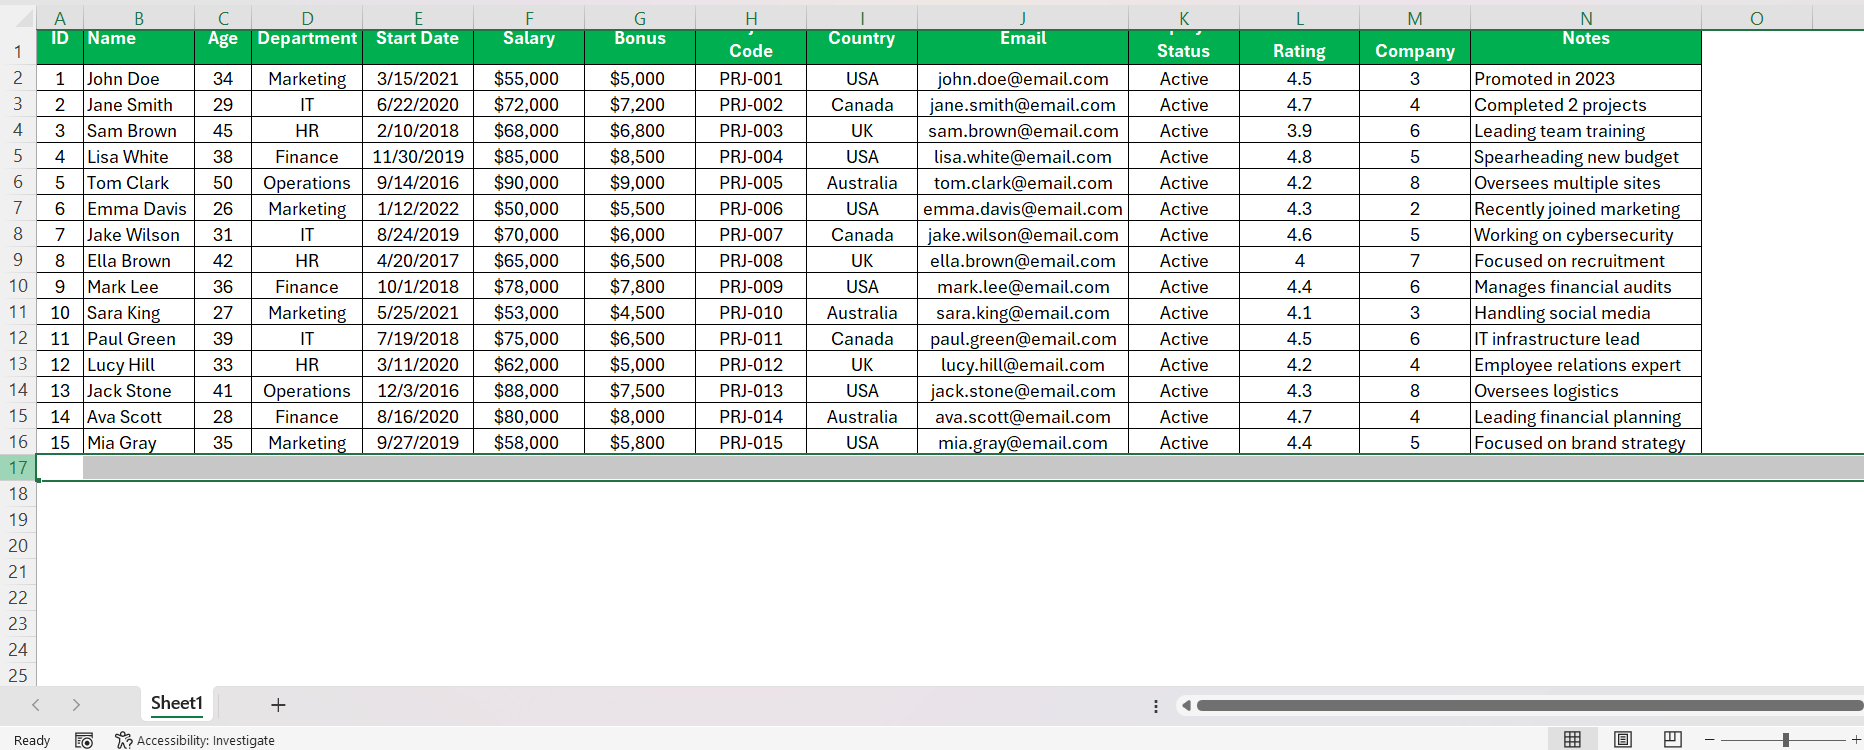
Task: Select column J header
Action: pos(1023,18)
